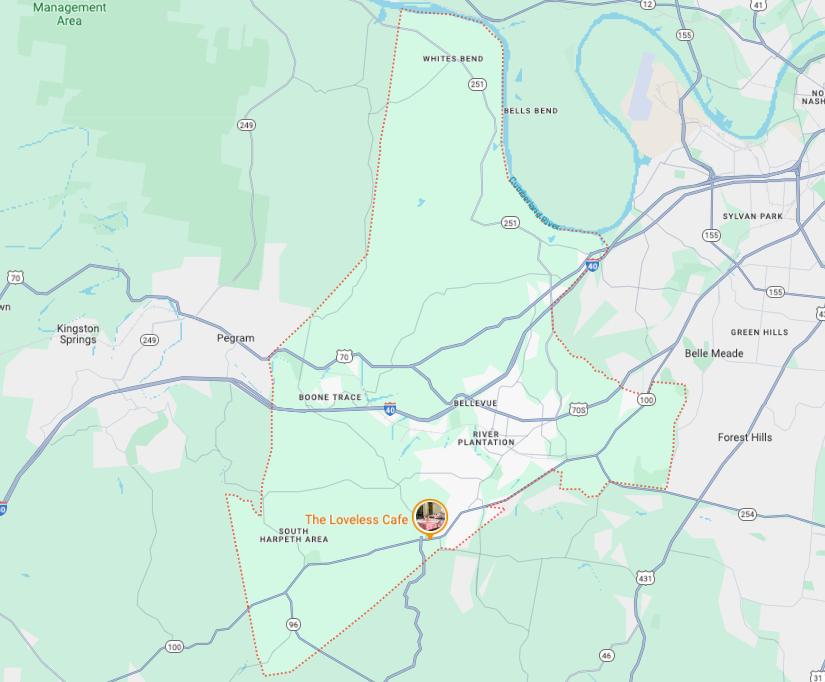Viewport: 825px width, 682px height.
Task: Click the US 70S highway shield
Action: point(578,409)
